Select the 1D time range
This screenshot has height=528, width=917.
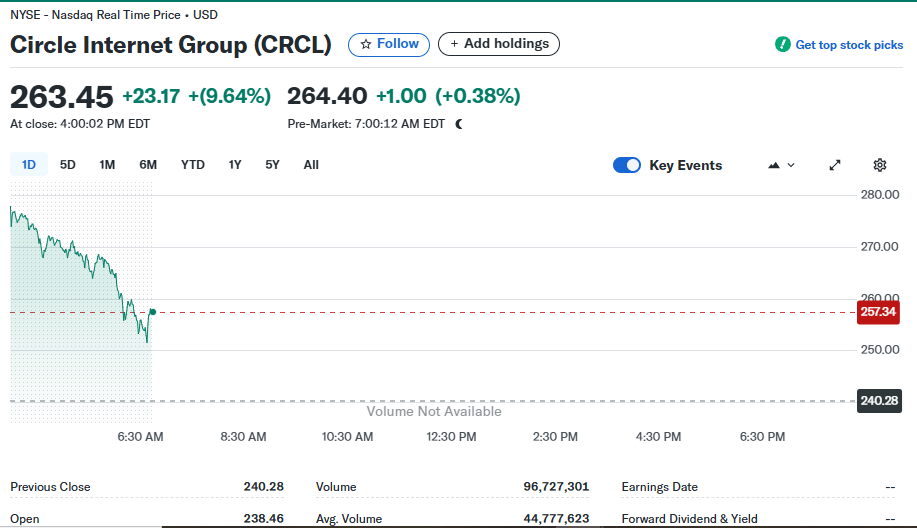pyautogui.click(x=29, y=165)
